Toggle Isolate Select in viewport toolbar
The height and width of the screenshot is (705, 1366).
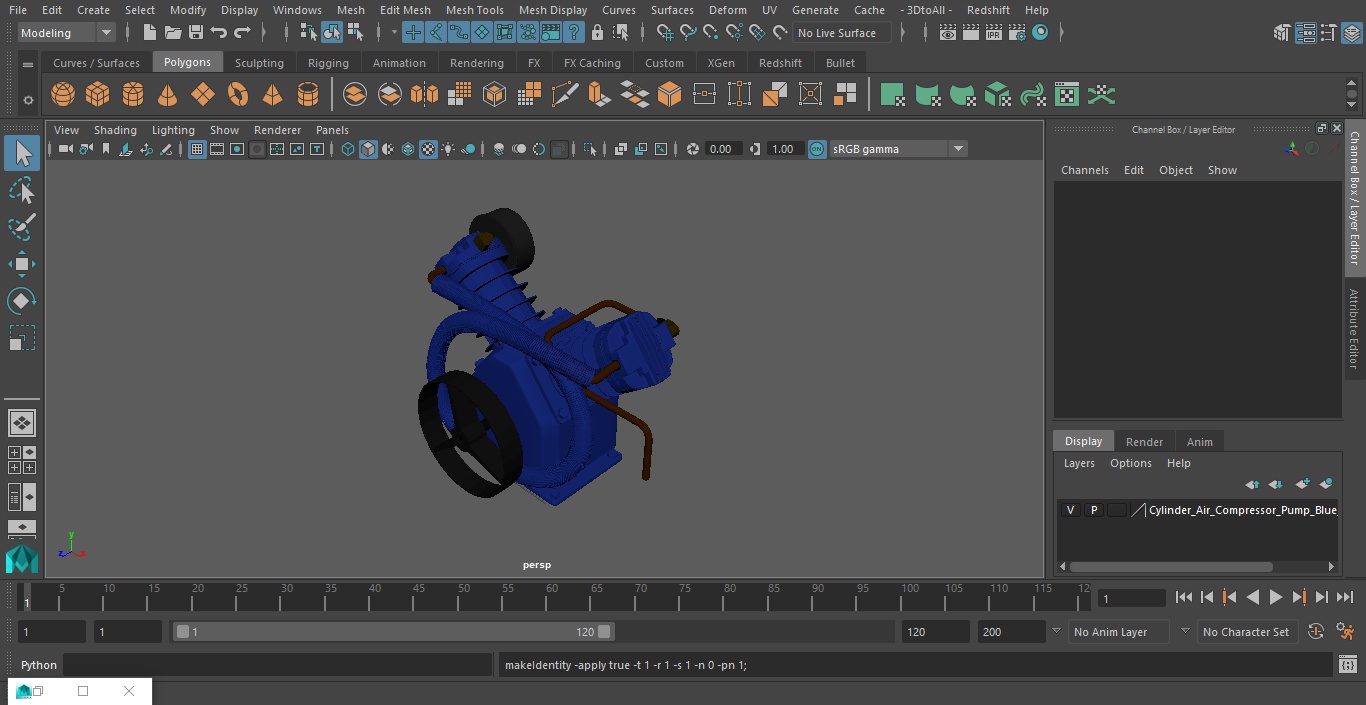(590, 149)
